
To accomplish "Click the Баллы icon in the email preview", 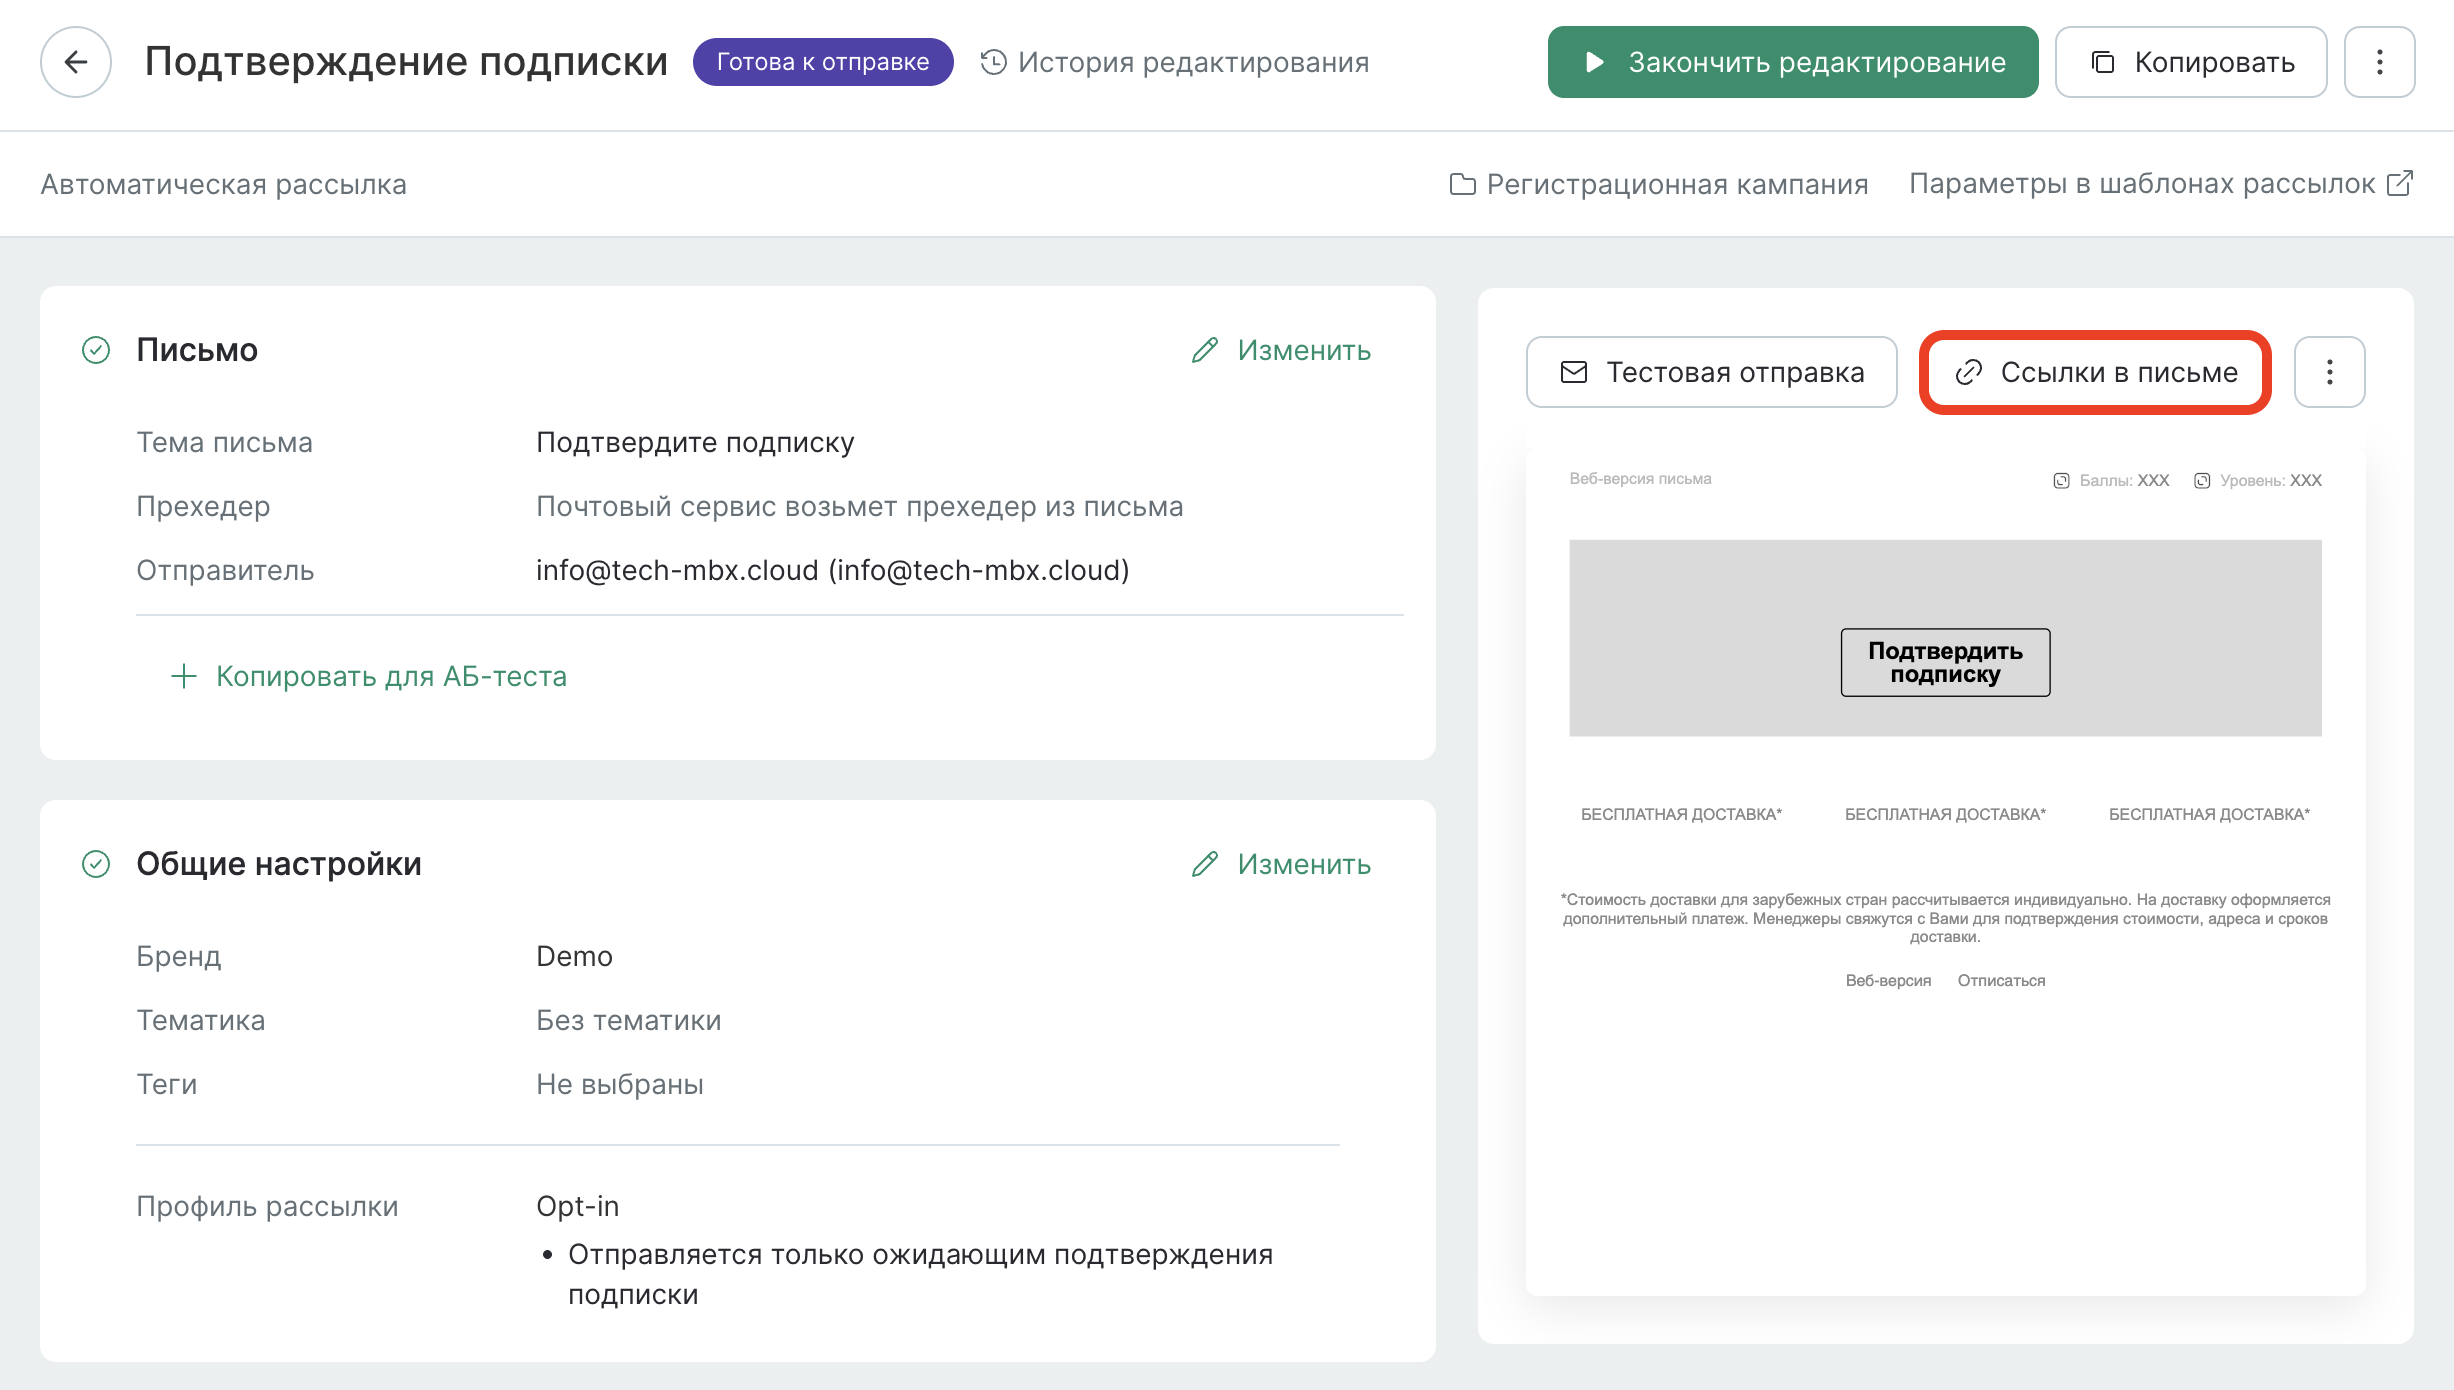I will (x=2061, y=481).
